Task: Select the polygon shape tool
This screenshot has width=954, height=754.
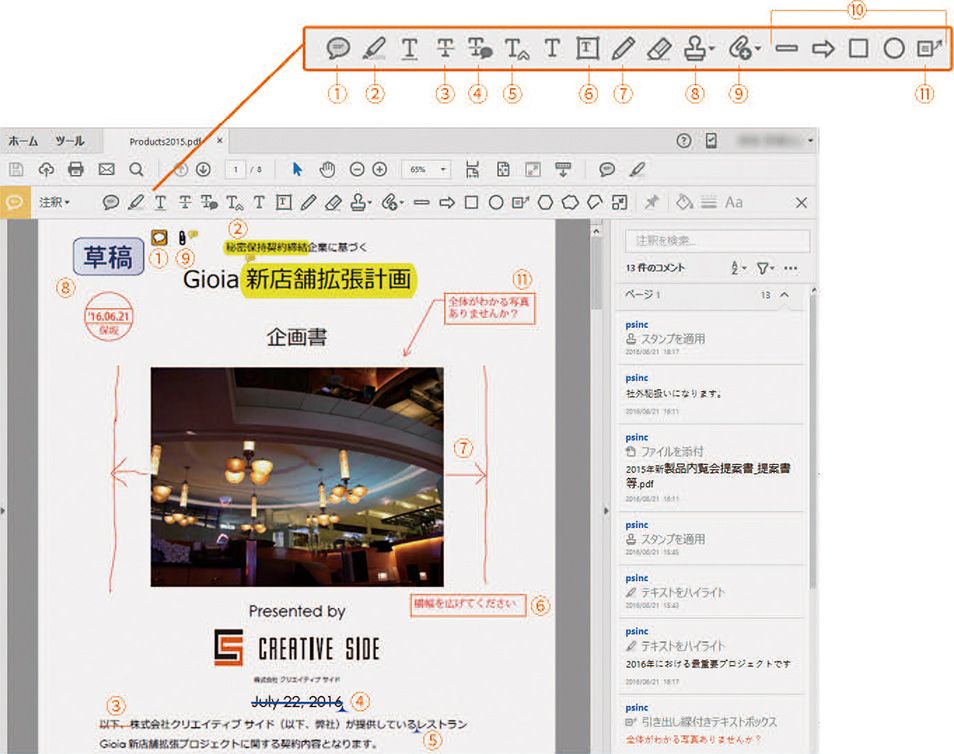Action: pos(545,202)
